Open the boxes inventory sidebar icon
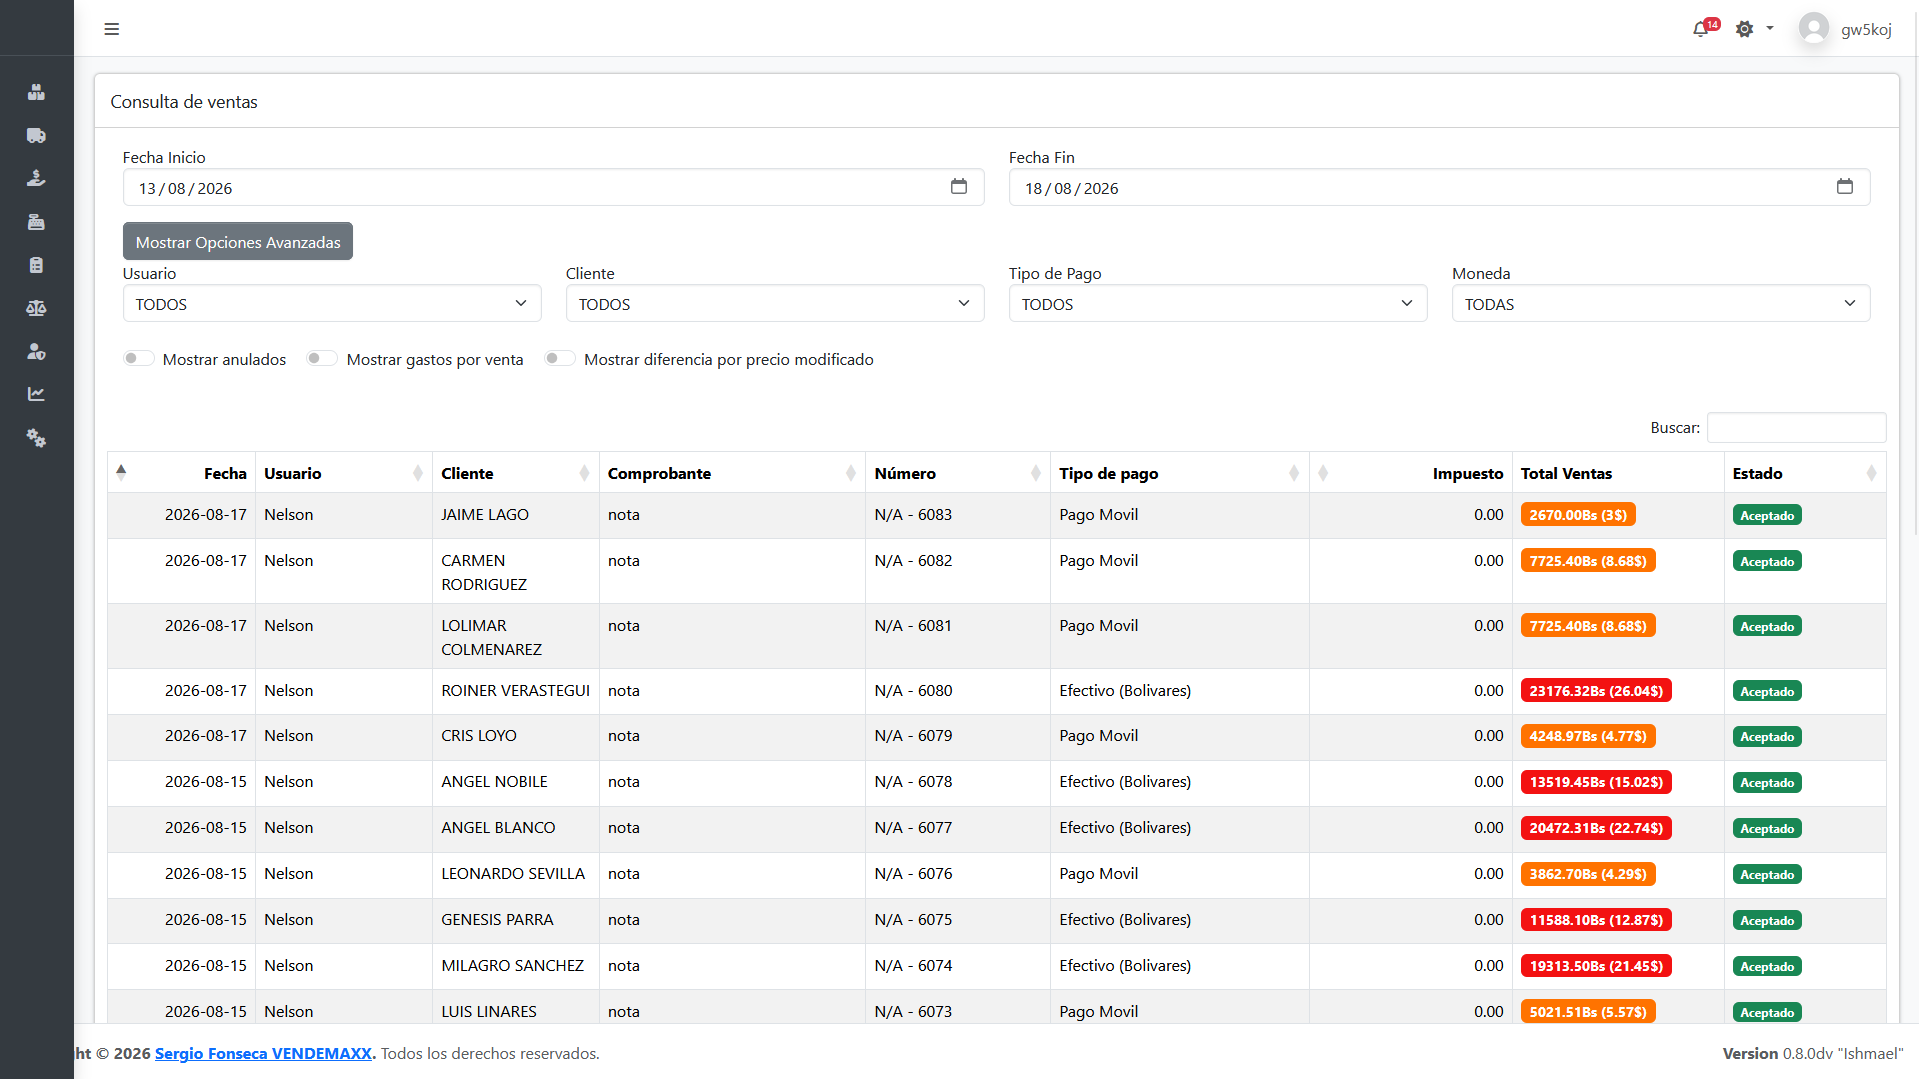The image size is (1919, 1079). click(x=36, y=92)
